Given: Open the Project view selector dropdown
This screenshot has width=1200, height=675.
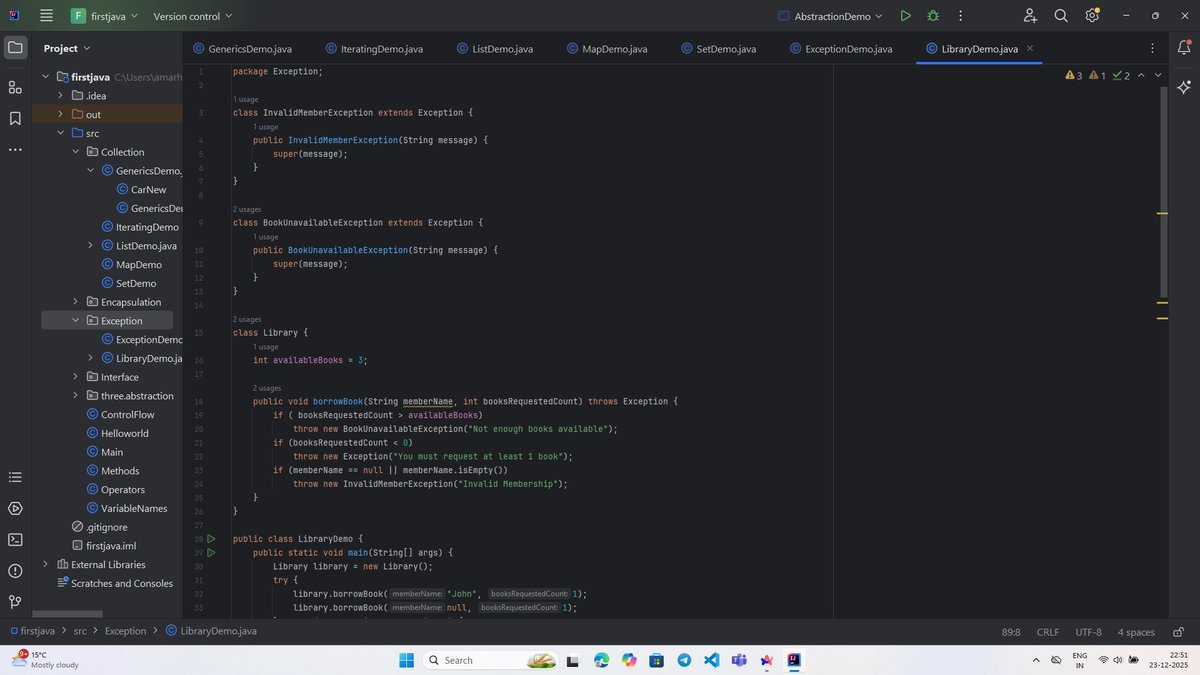Looking at the screenshot, I should point(67,48).
